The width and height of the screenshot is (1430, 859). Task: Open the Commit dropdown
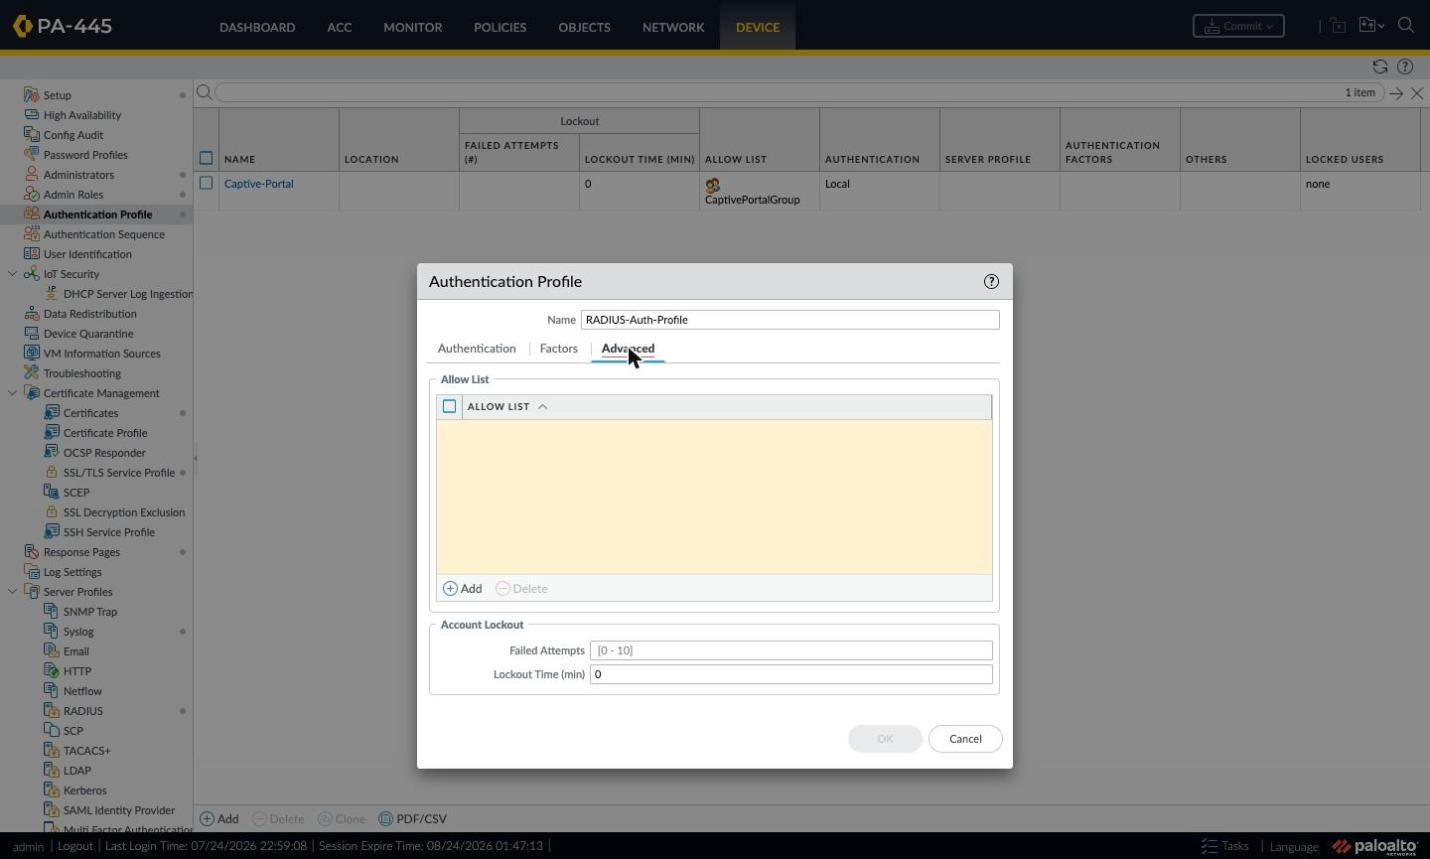(1238, 26)
